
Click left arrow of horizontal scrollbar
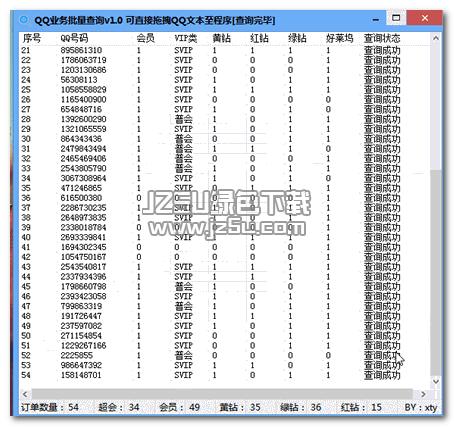tap(25, 394)
